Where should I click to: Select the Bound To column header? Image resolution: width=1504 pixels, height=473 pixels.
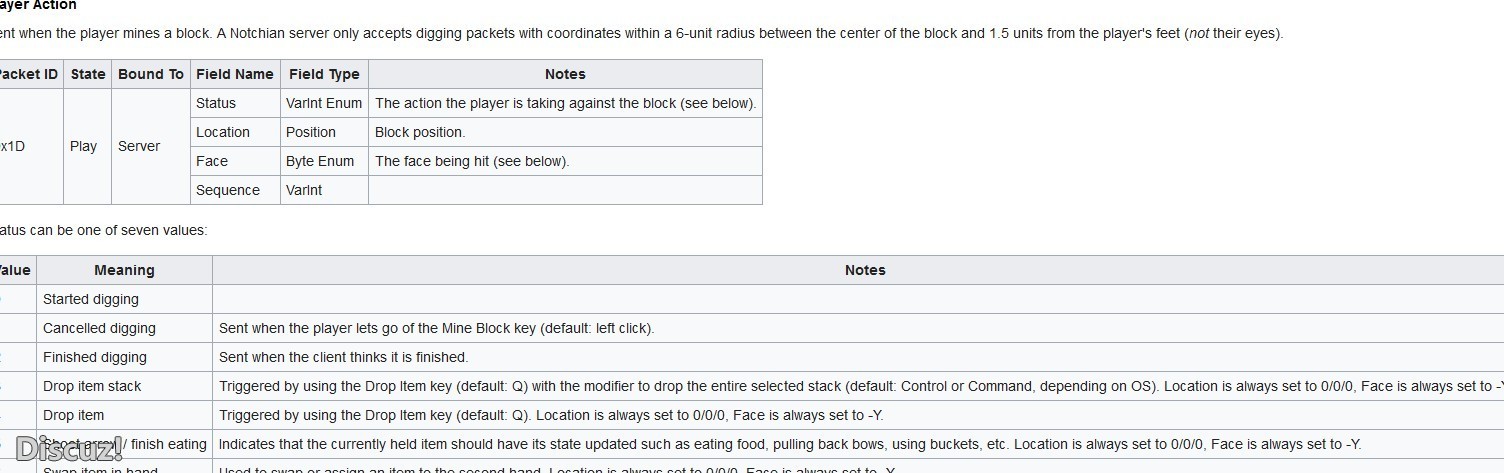[x=151, y=74]
